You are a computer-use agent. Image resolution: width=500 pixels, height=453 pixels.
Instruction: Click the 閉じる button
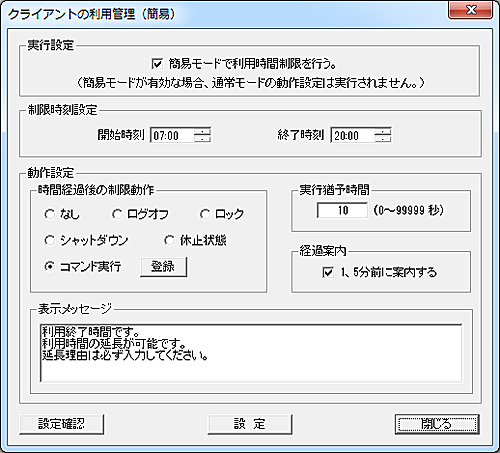point(437,424)
